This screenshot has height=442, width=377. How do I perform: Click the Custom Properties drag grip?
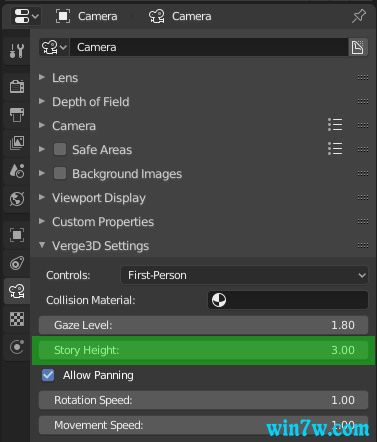point(363,221)
